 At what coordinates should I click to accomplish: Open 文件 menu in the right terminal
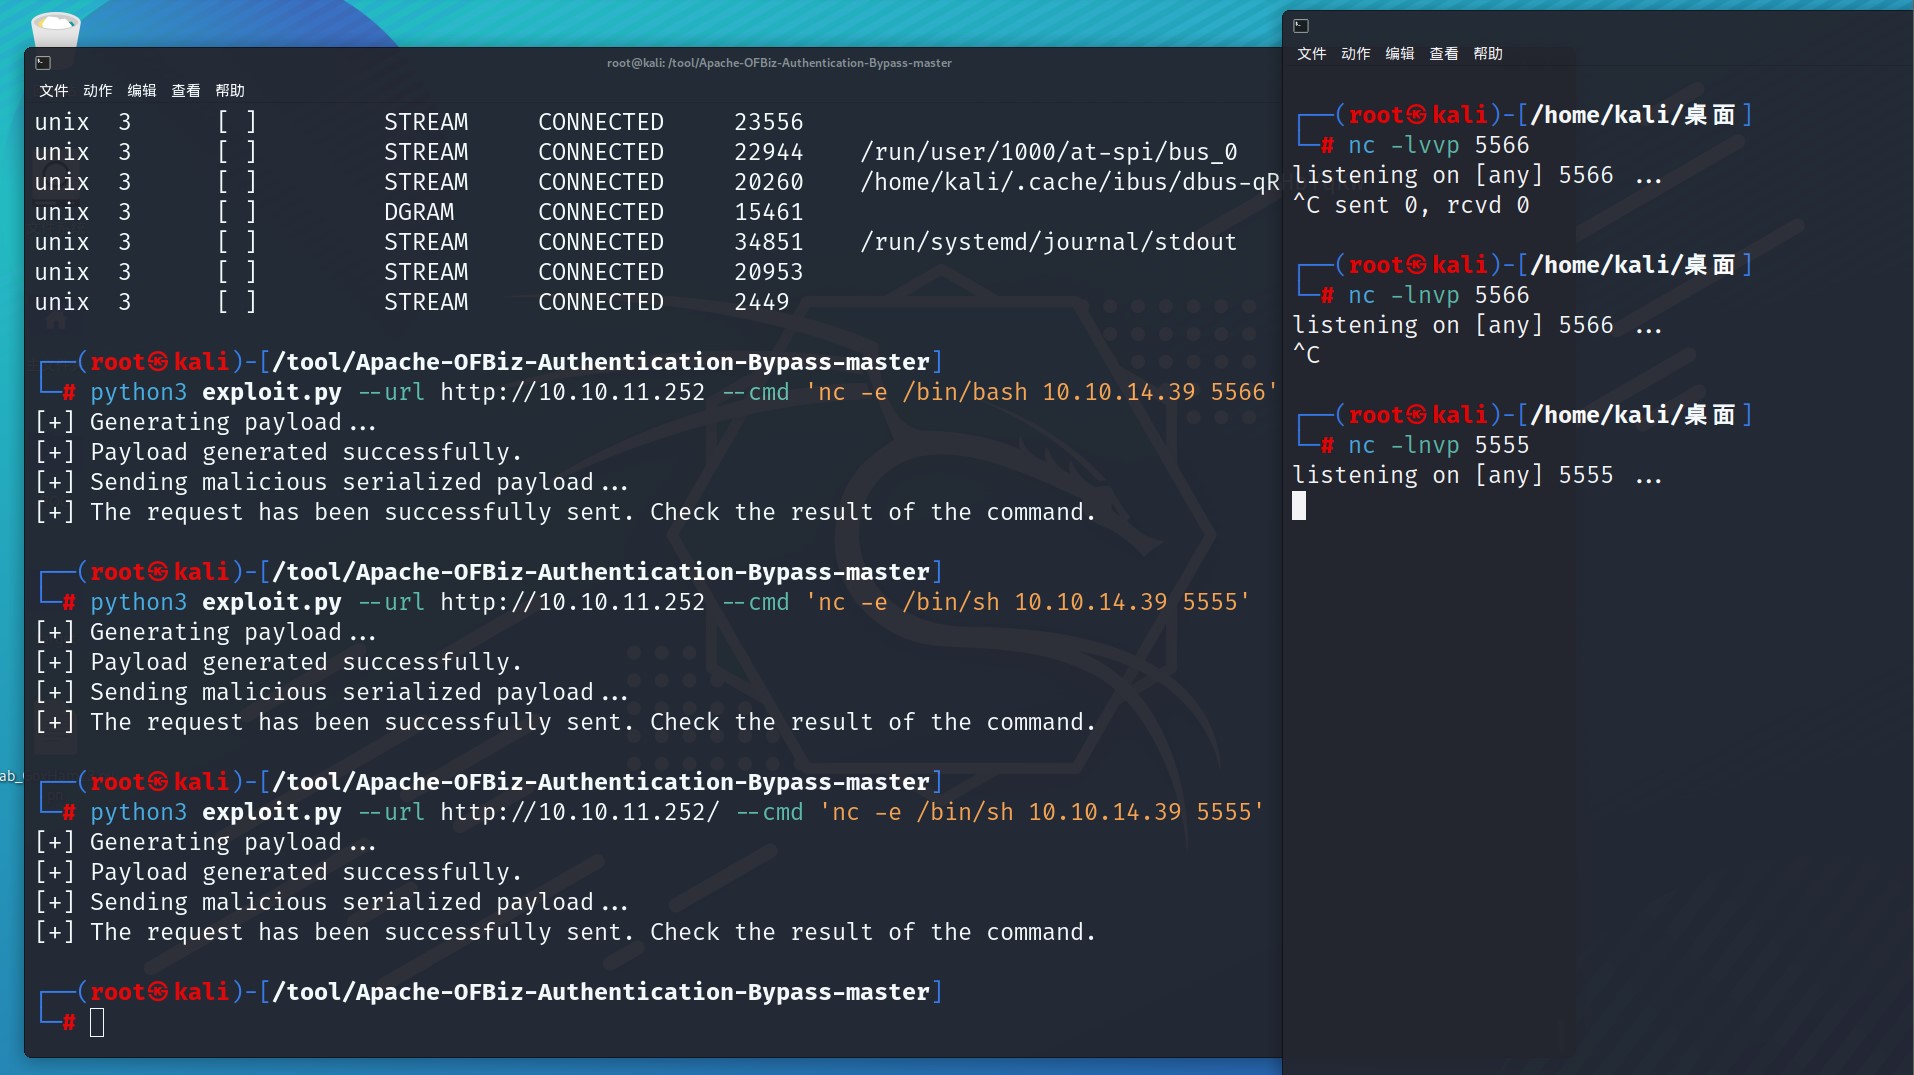click(x=1312, y=54)
